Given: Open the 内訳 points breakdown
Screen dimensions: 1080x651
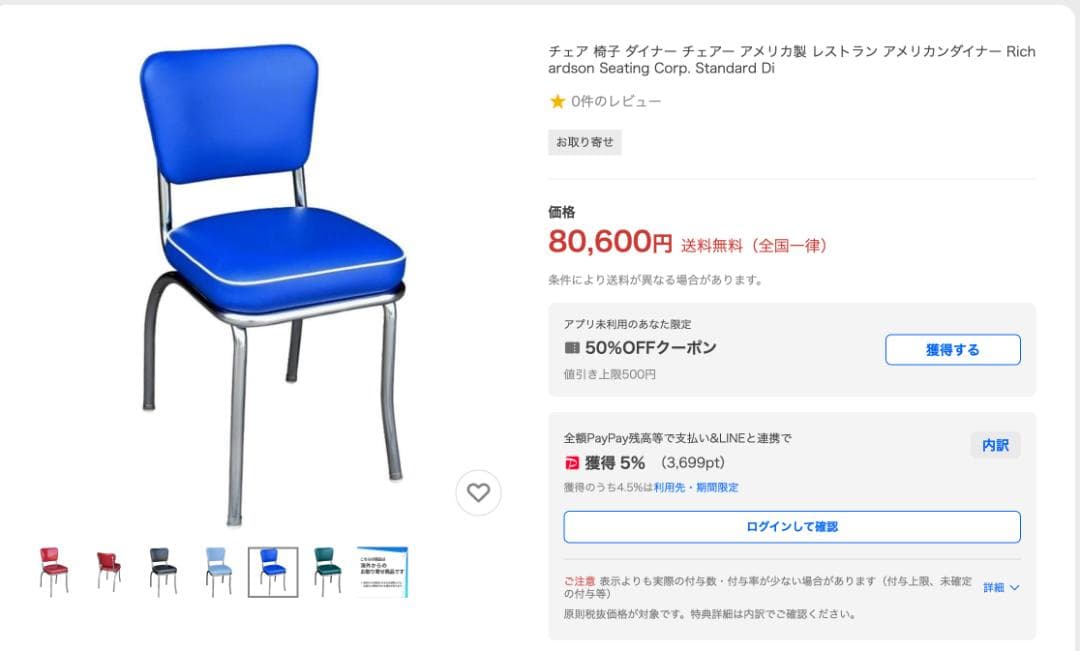Looking at the screenshot, I should click(x=995, y=444).
